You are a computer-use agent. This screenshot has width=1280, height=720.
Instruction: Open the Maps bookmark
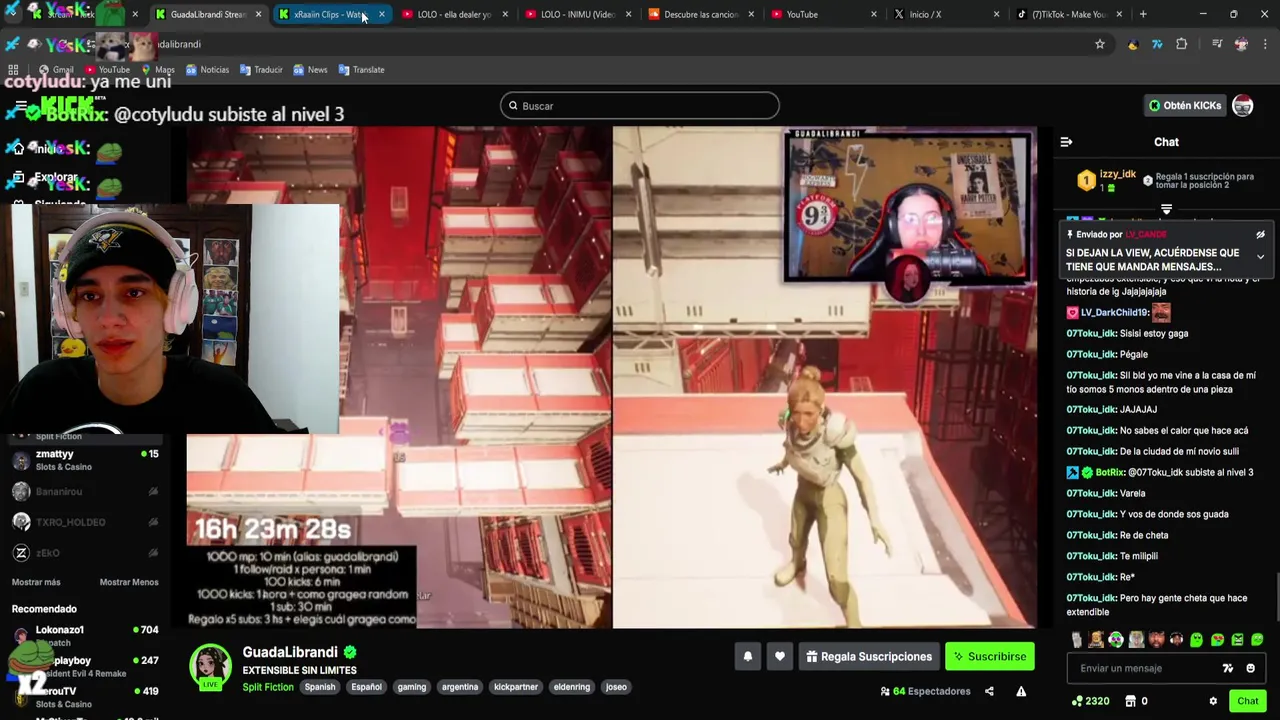[x=158, y=70]
